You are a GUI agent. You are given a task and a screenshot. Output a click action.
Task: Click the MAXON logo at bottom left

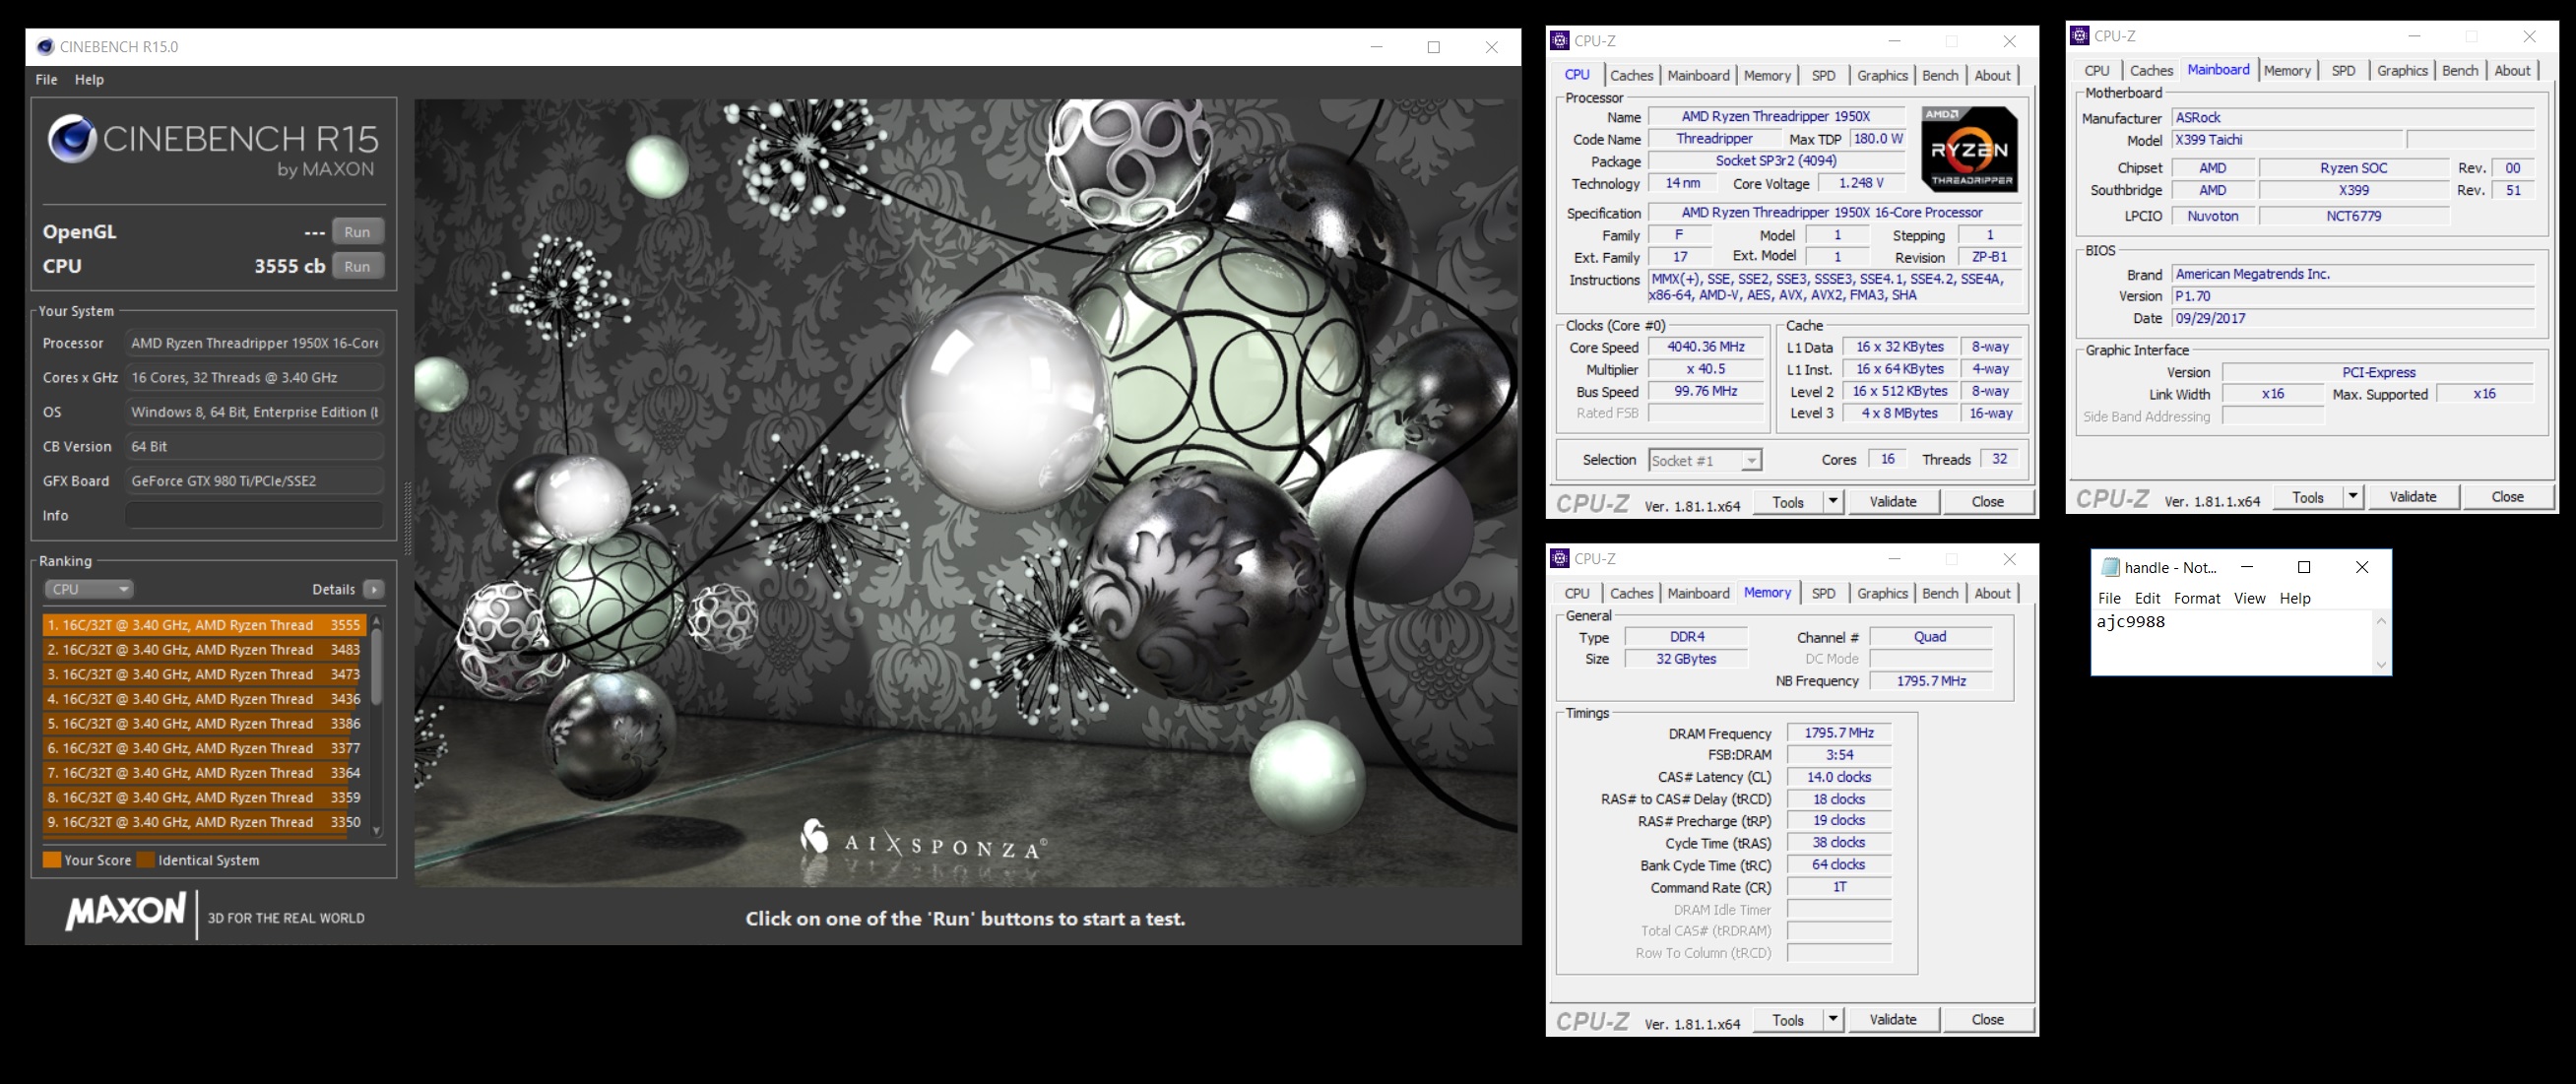click(126, 912)
